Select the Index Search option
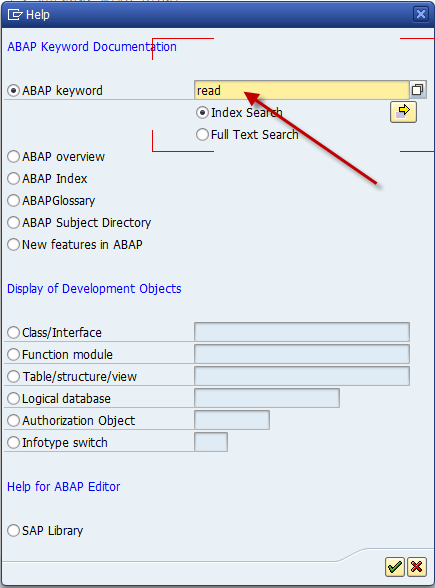The height and width of the screenshot is (588, 435). (202, 112)
